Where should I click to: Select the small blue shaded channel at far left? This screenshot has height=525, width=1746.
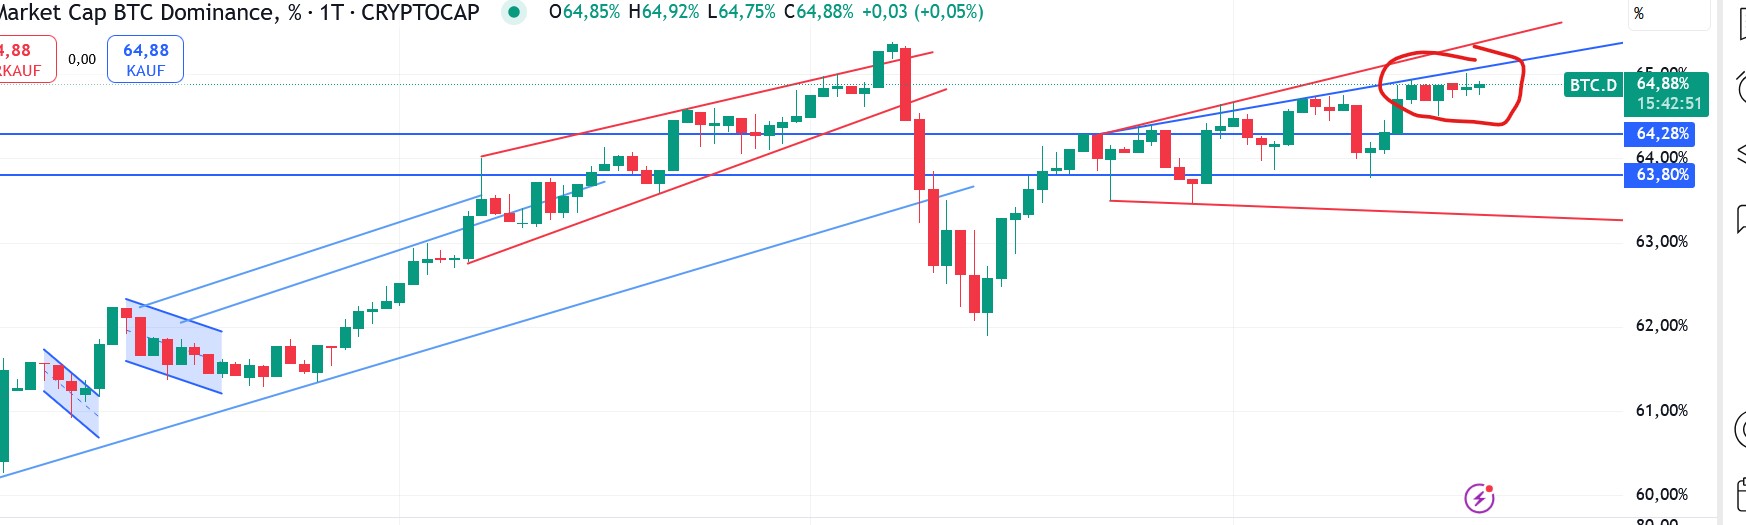click(71, 393)
